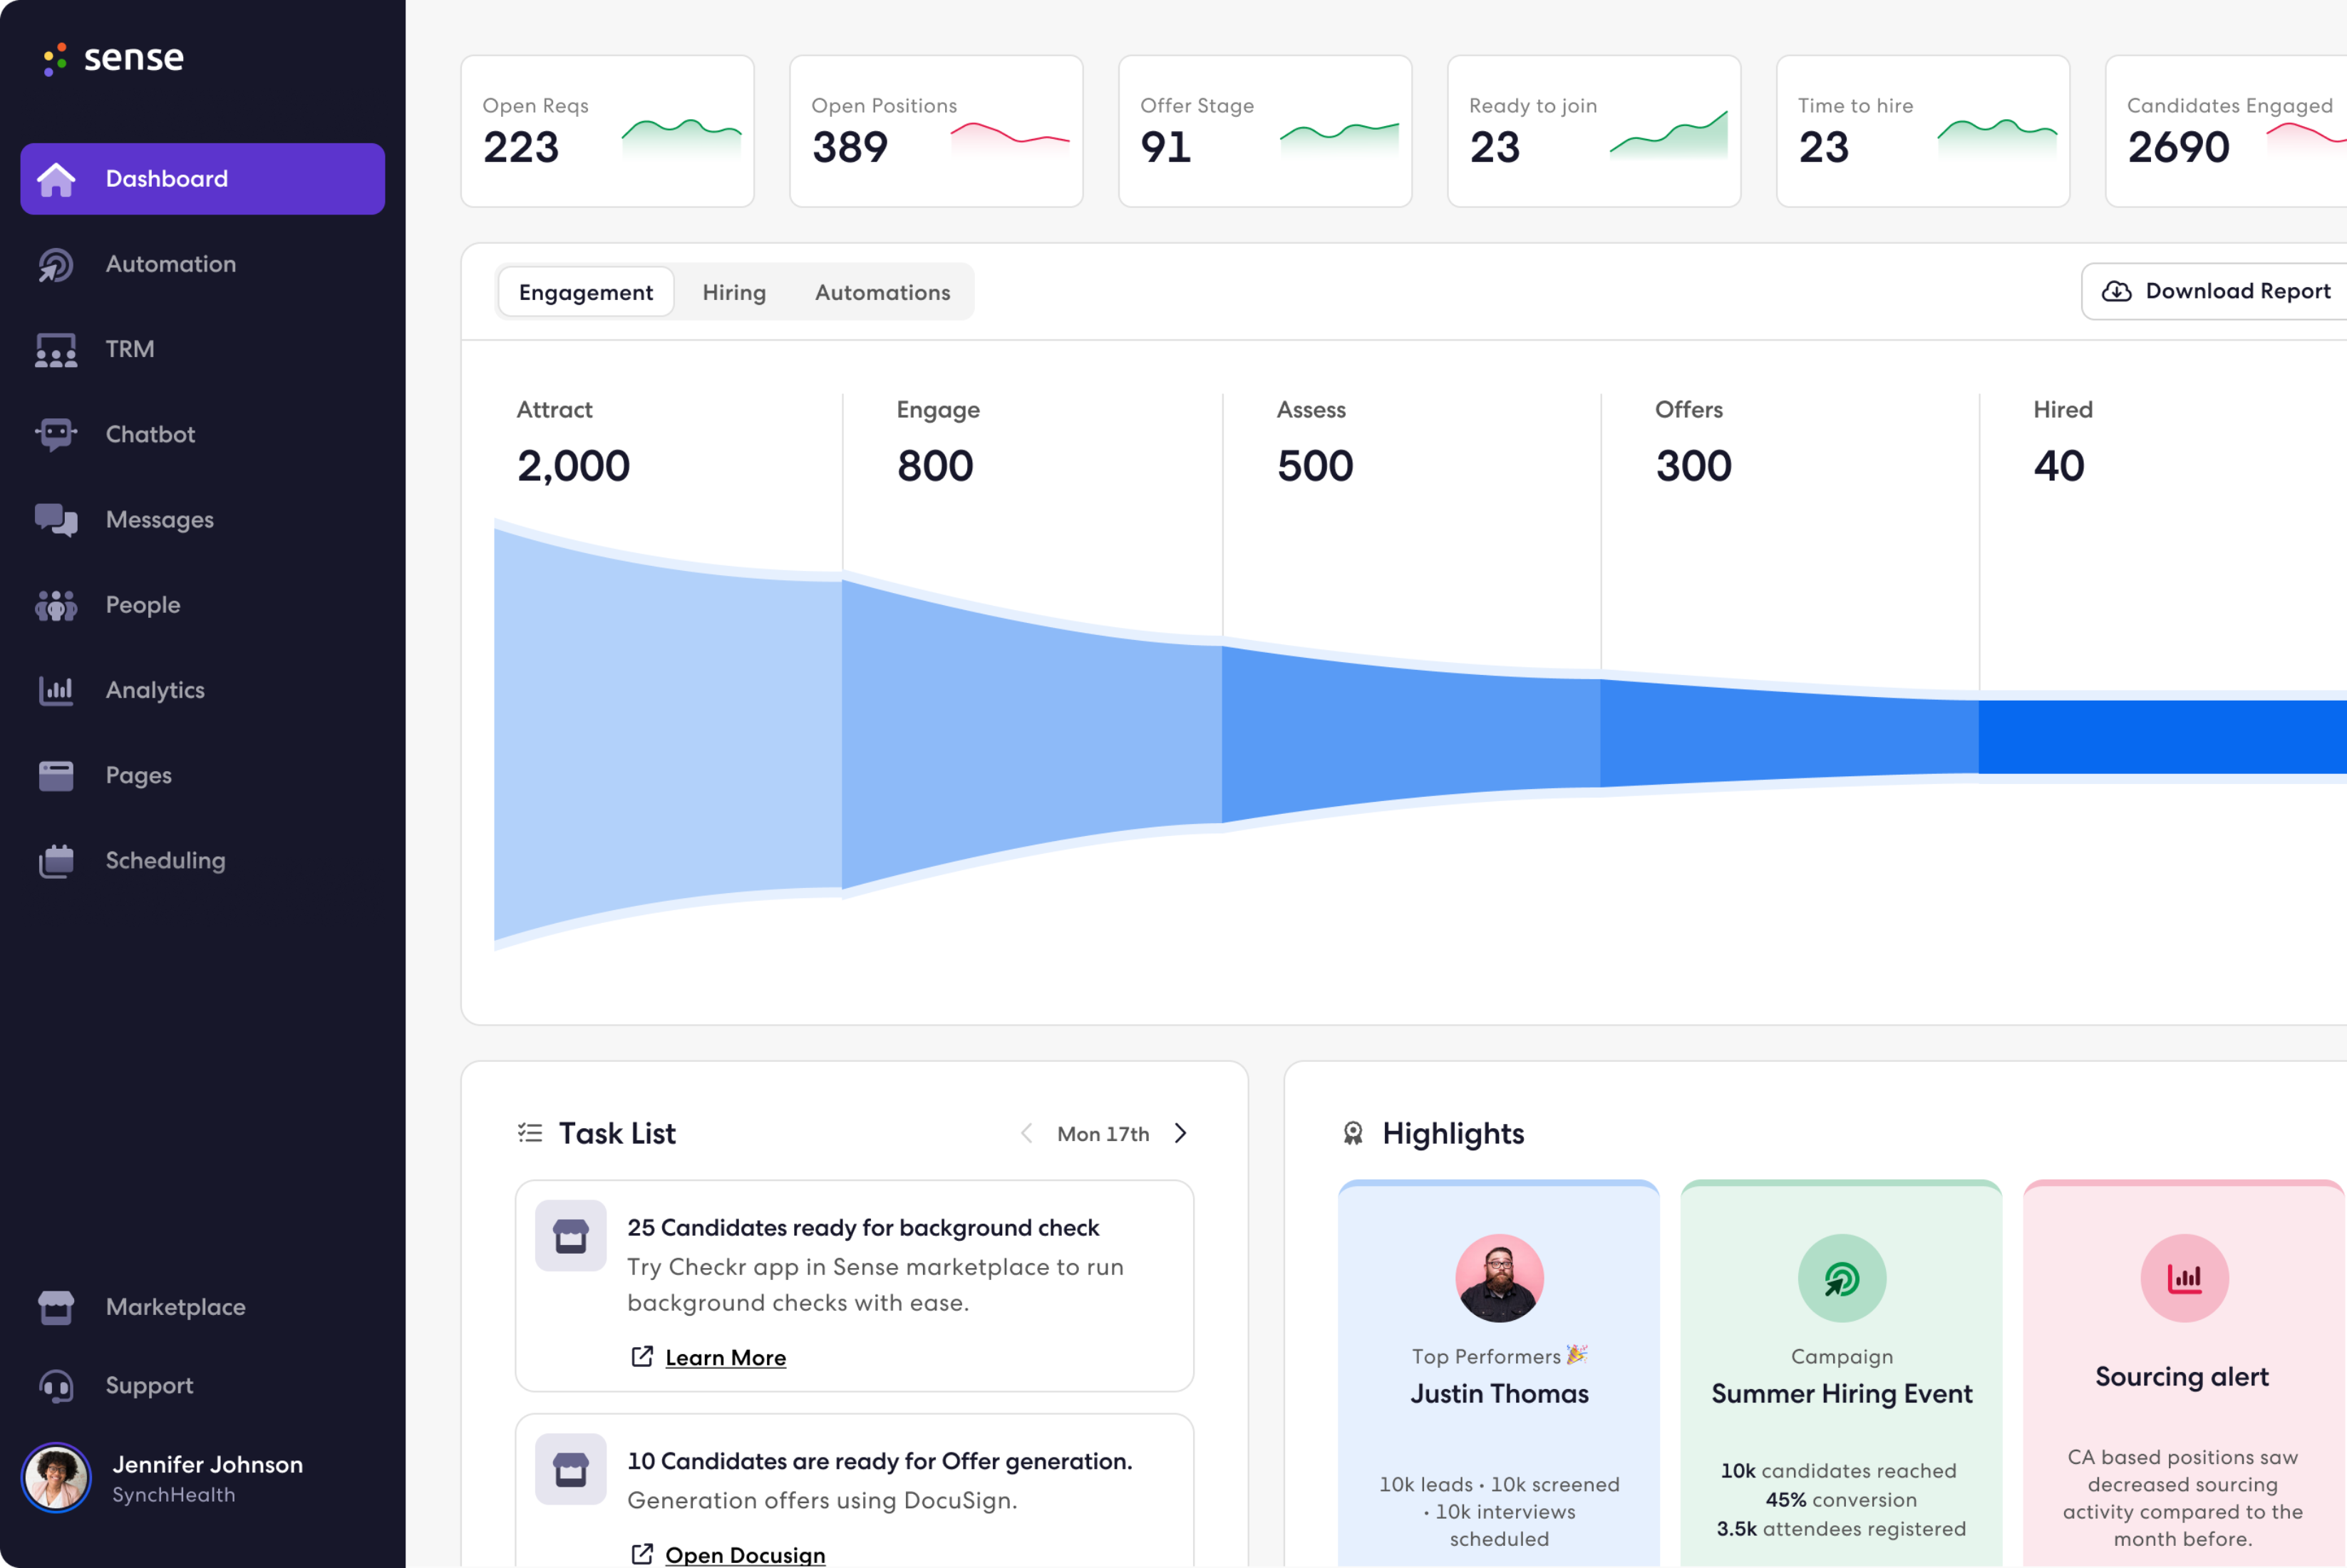Click Jennifer Johnson's profile avatar
This screenshot has width=2347, height=1568.
click(57, 1478)
